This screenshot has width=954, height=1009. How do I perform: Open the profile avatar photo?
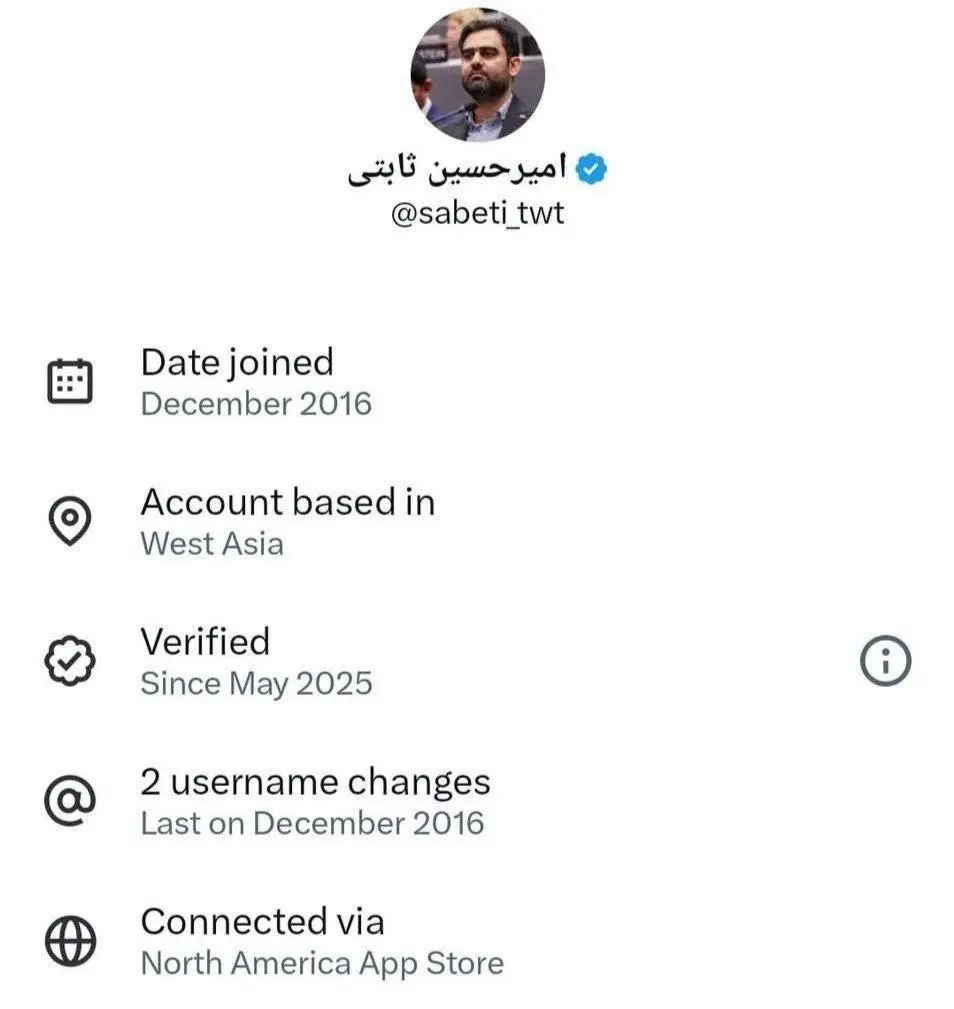[477, 75]
